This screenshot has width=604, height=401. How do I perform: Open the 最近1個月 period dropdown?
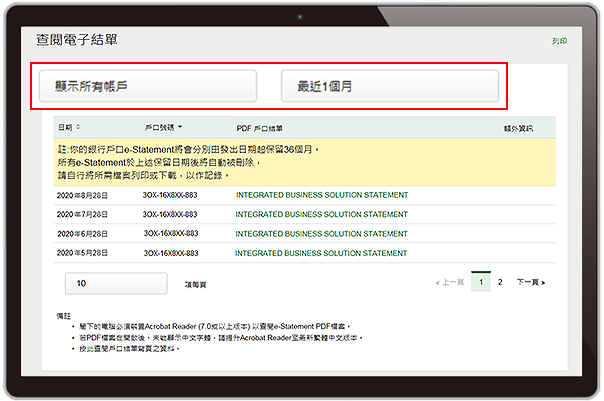(390, 86)
